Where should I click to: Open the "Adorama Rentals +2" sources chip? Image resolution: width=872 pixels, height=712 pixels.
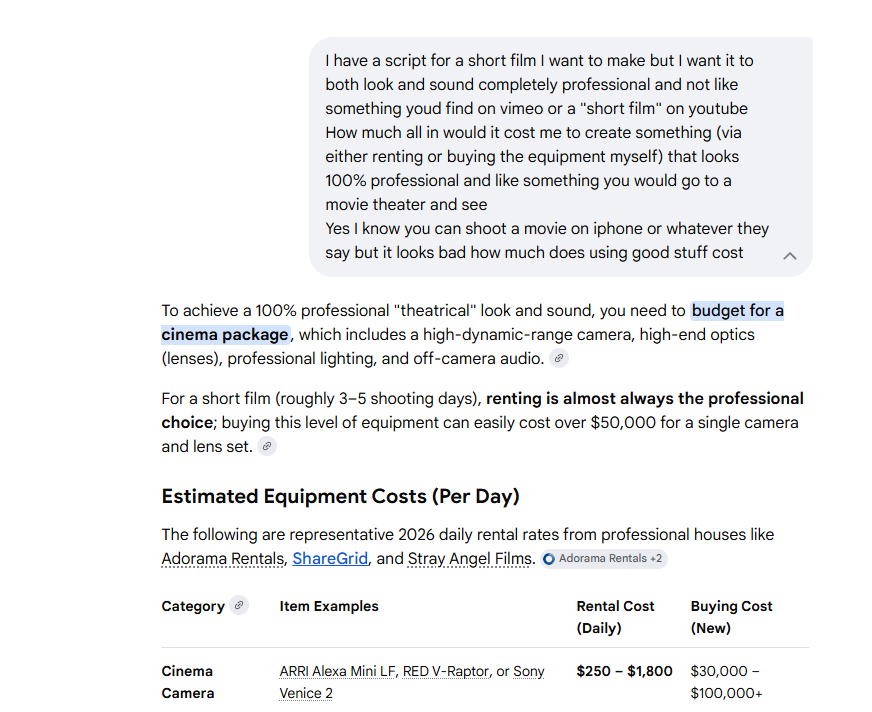tap(604, 559)
